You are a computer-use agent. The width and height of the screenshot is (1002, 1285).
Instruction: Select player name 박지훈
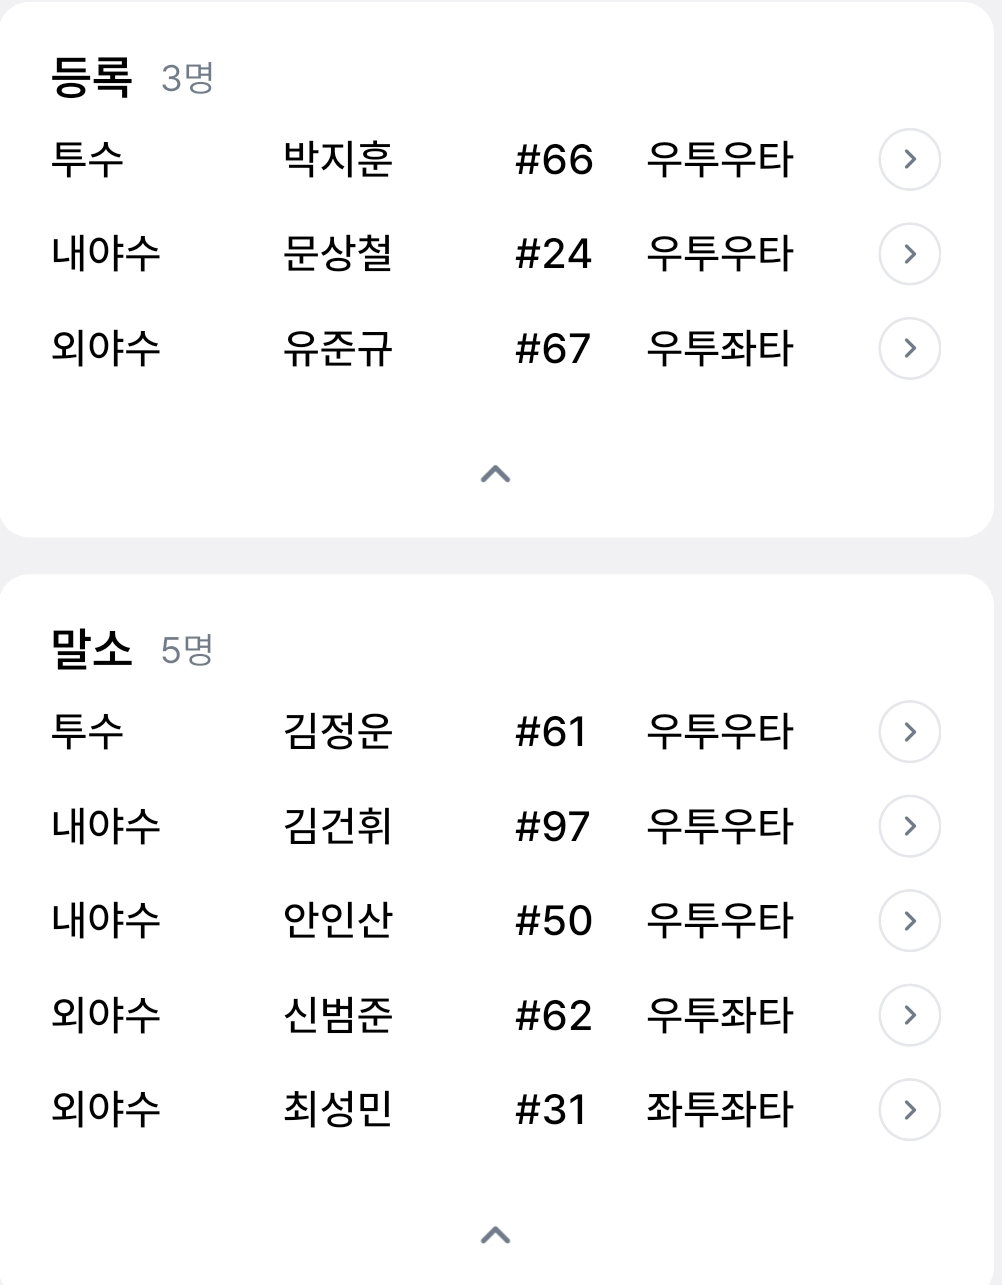(338, 159)
